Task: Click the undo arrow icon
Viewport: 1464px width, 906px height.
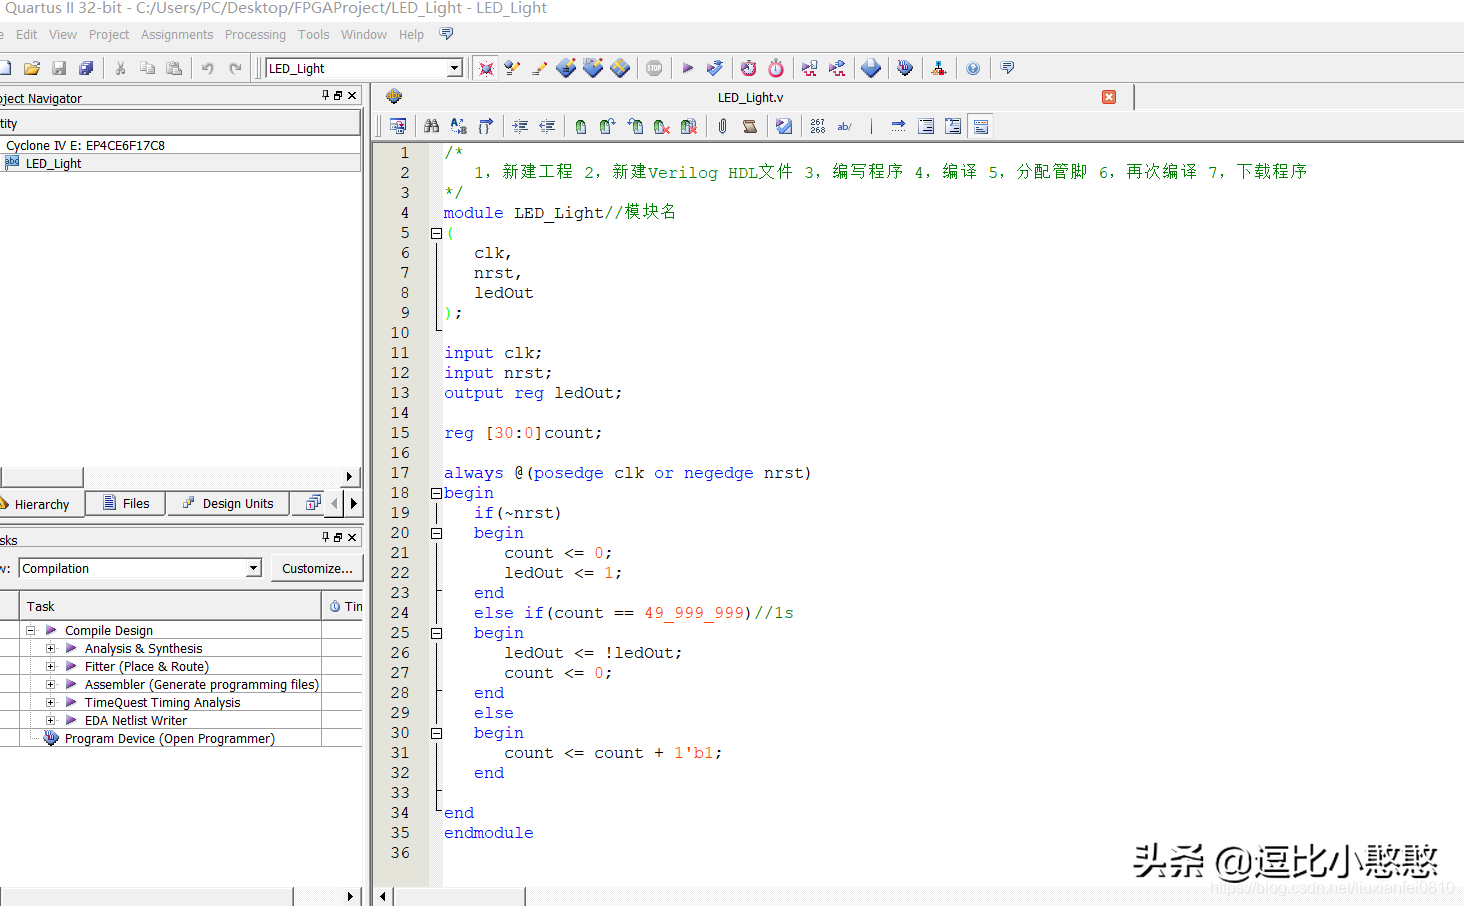Action: pyautogui.click(x=208, y=68)
